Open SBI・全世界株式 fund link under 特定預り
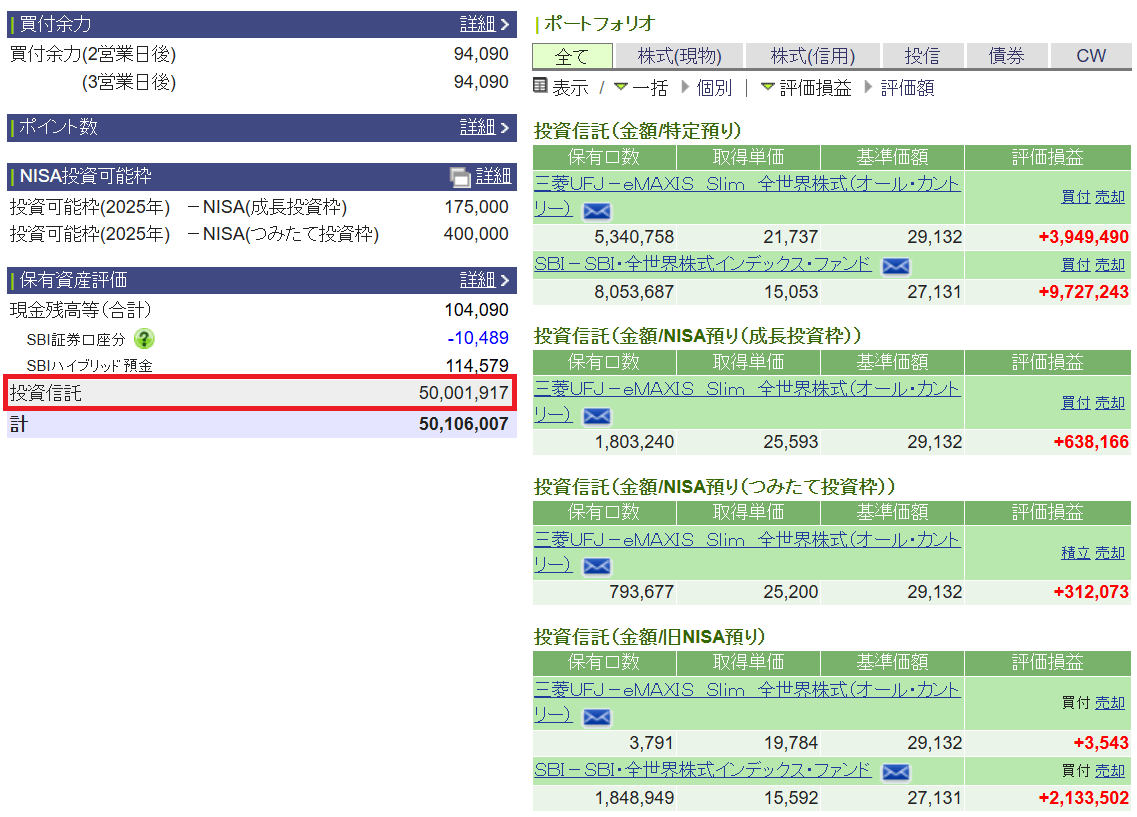 [x=703, y=264]
